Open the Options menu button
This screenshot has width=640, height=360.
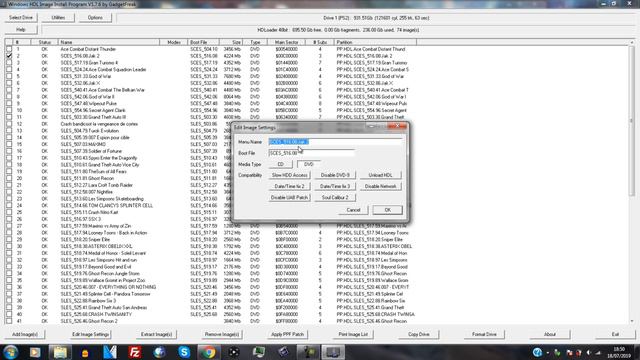click(x=95, y=18)
